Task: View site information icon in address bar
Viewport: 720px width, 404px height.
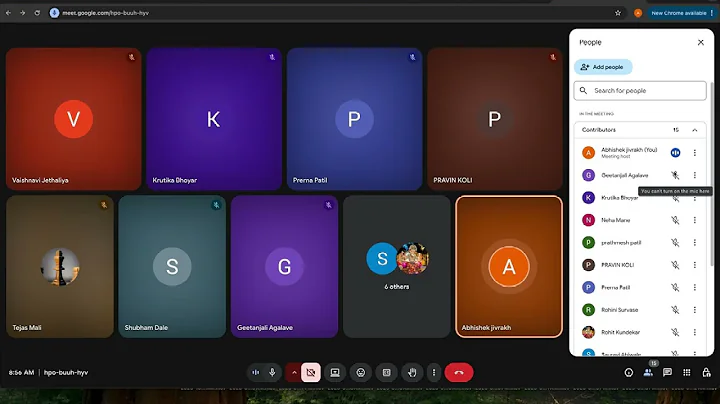Action: click(54, 13)
